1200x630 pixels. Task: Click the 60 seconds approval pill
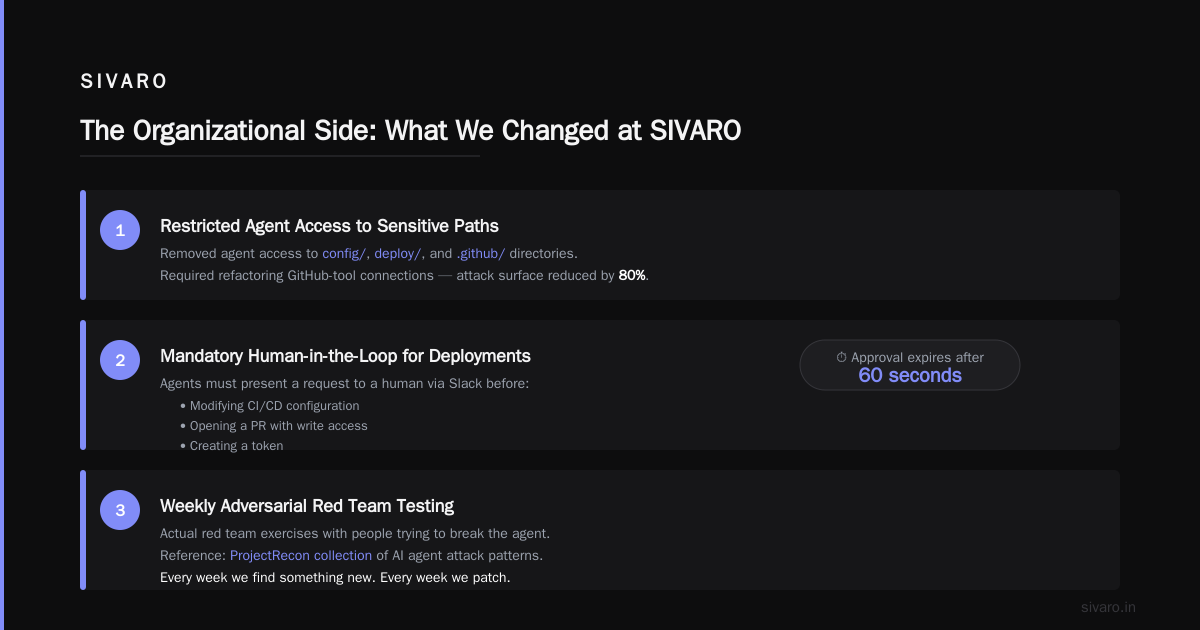[x=910, y=365]
